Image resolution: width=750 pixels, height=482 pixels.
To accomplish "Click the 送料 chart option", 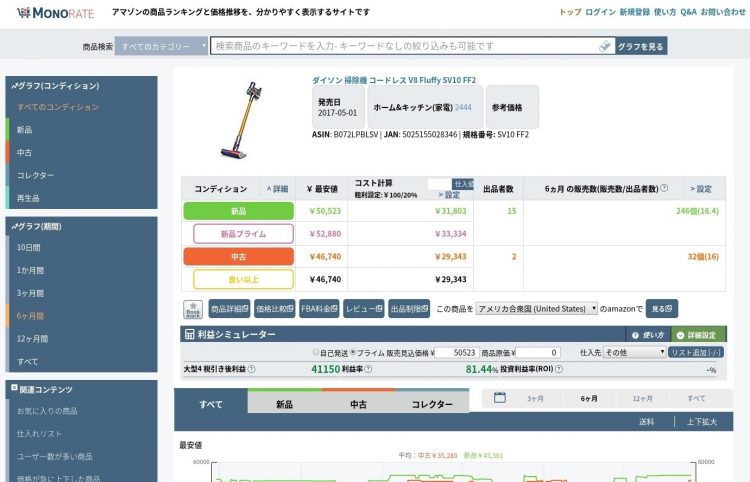I will (647, 422).
